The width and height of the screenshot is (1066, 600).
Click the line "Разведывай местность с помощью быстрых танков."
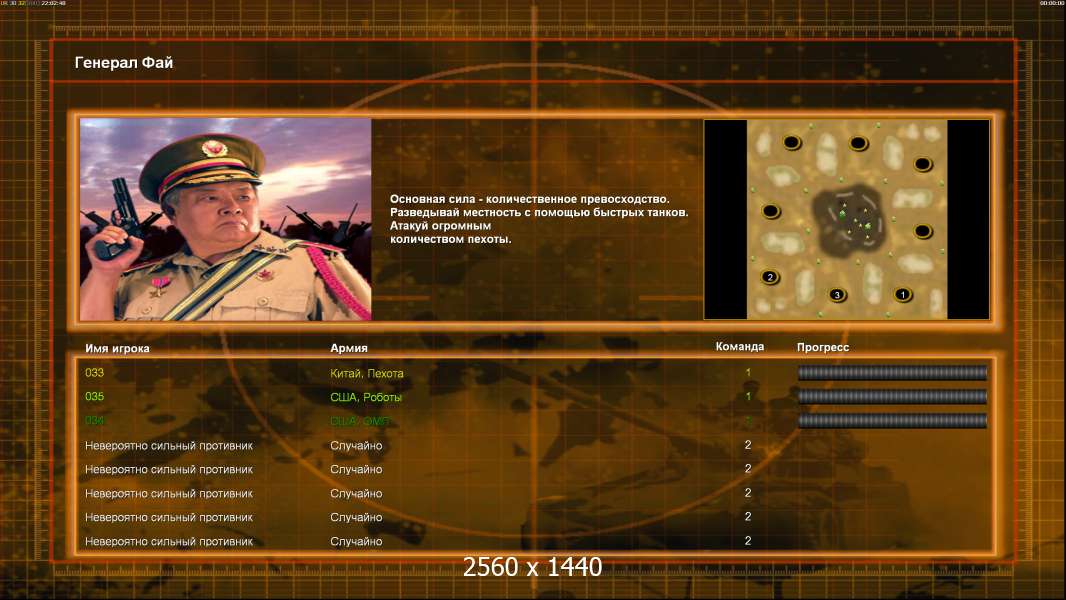click(539, 213)
